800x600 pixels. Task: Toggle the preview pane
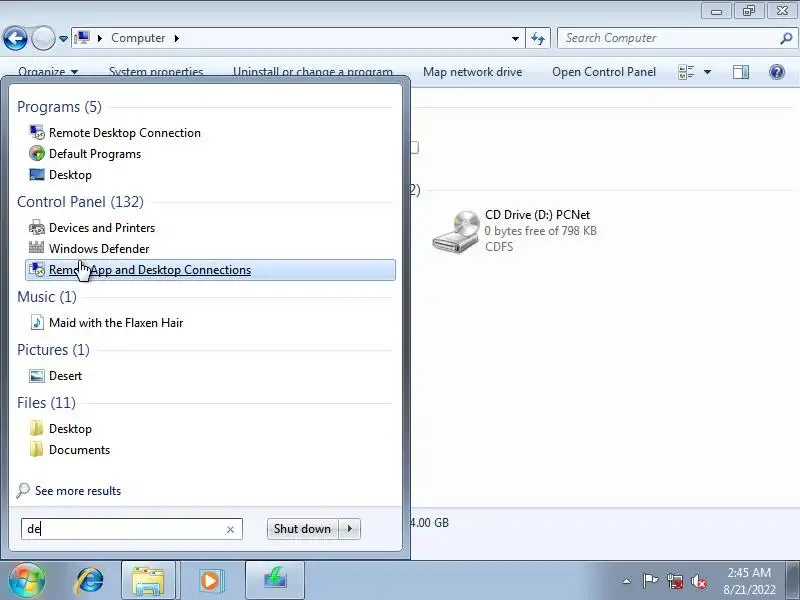point(741,72)
